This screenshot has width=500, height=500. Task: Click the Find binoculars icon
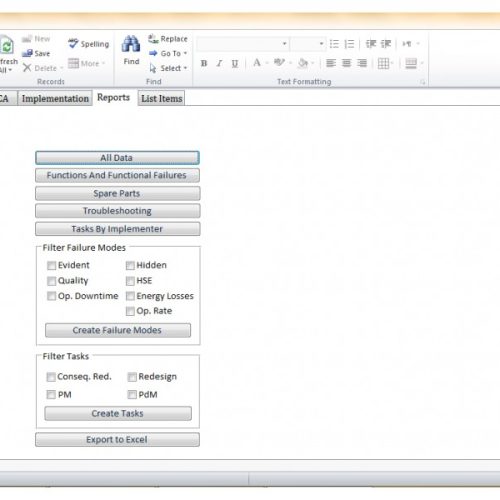pyautogui.click(x=131, y=44)
